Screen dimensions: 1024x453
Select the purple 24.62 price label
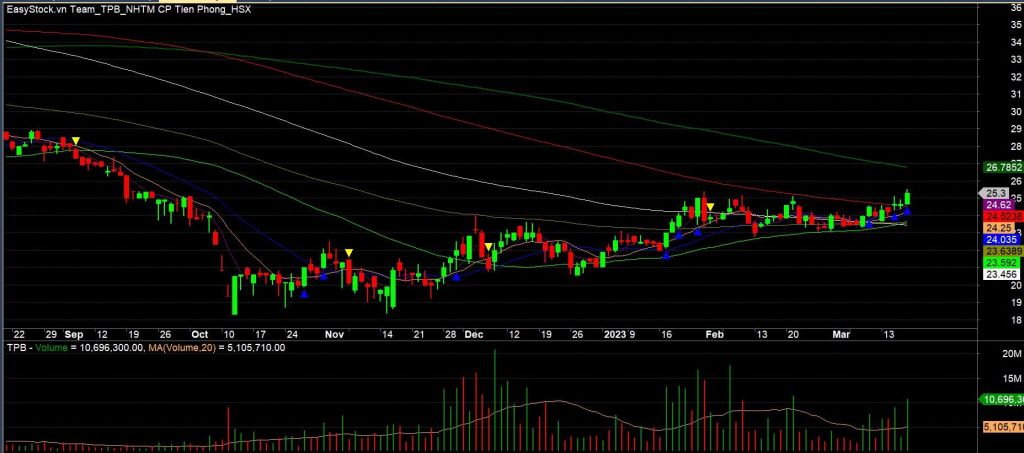997,205
